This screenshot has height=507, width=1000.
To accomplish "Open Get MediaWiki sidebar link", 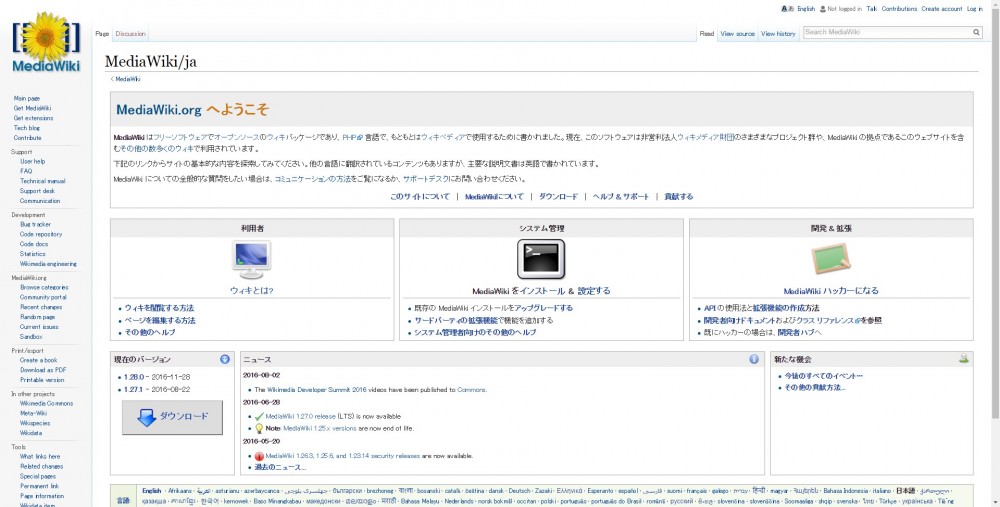I will click(32, 108).
